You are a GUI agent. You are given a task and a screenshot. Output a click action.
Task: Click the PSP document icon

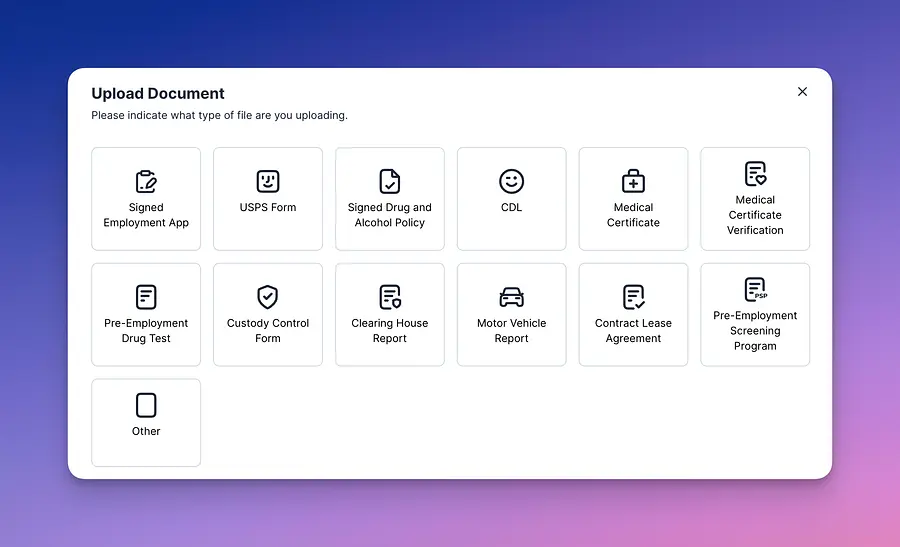click(x=755, y=289)
